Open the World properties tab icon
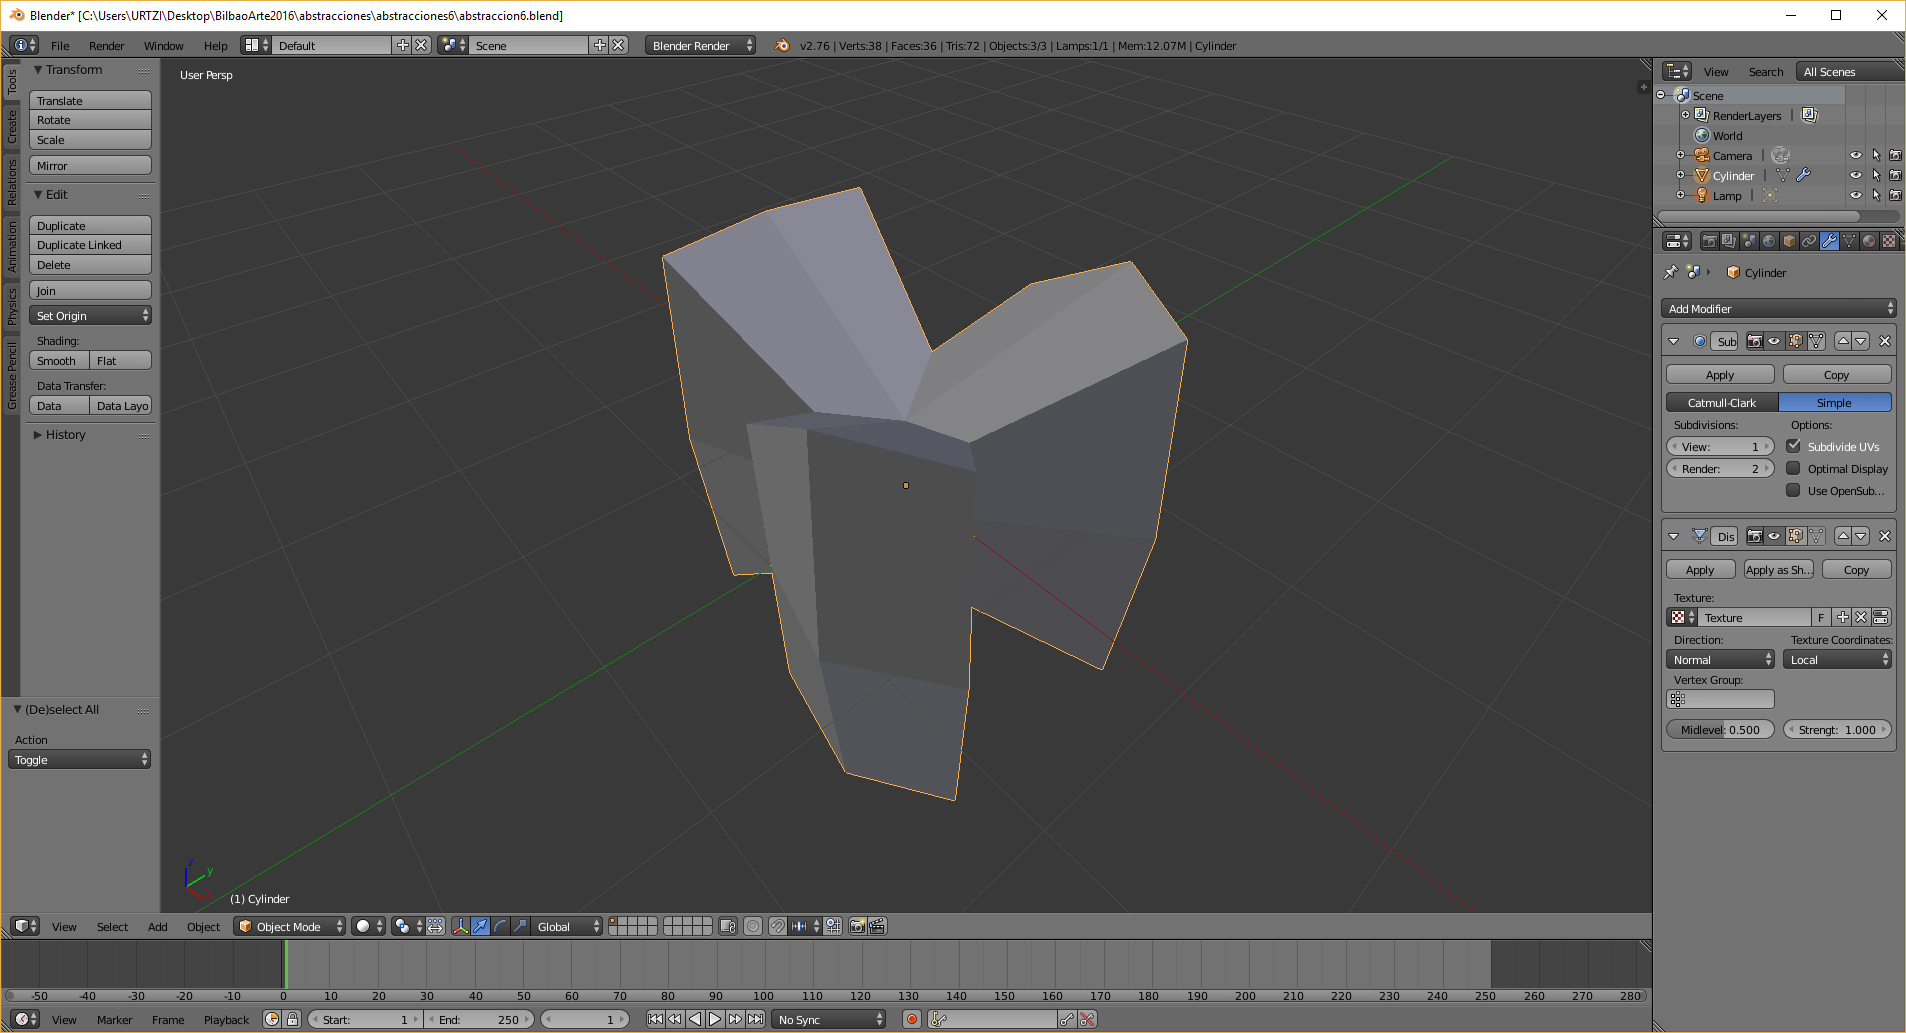This screenshot has width=1906, height=1033. (1769, 241)
